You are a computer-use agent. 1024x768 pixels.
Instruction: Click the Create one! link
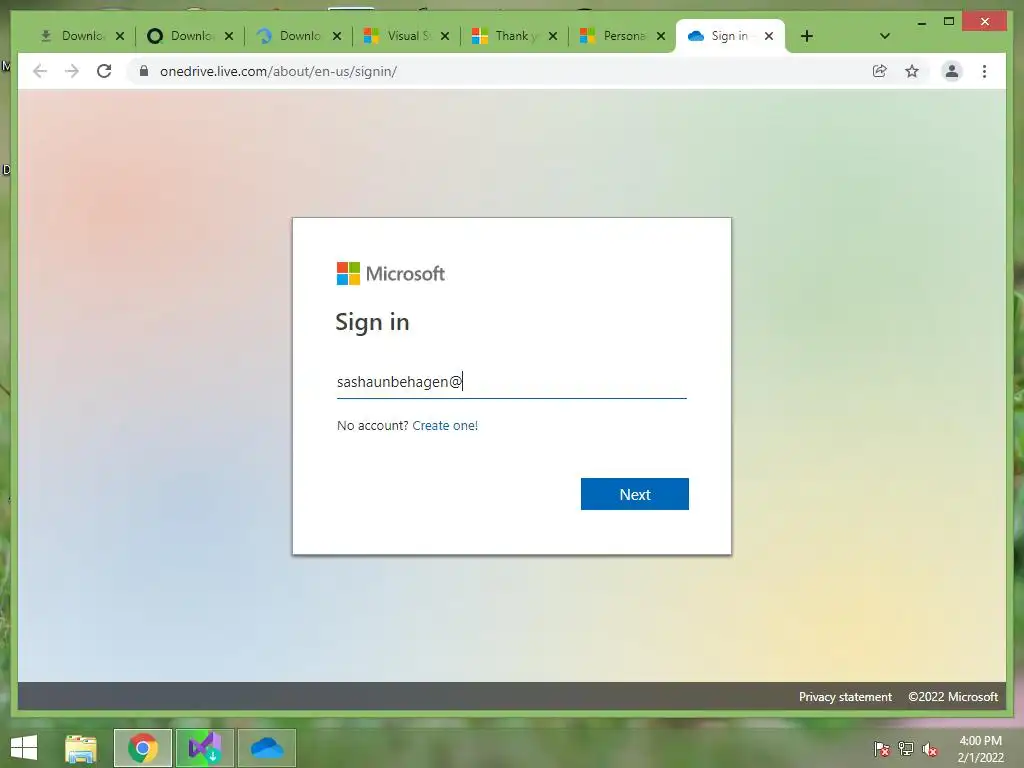click(x=445, y=426)
